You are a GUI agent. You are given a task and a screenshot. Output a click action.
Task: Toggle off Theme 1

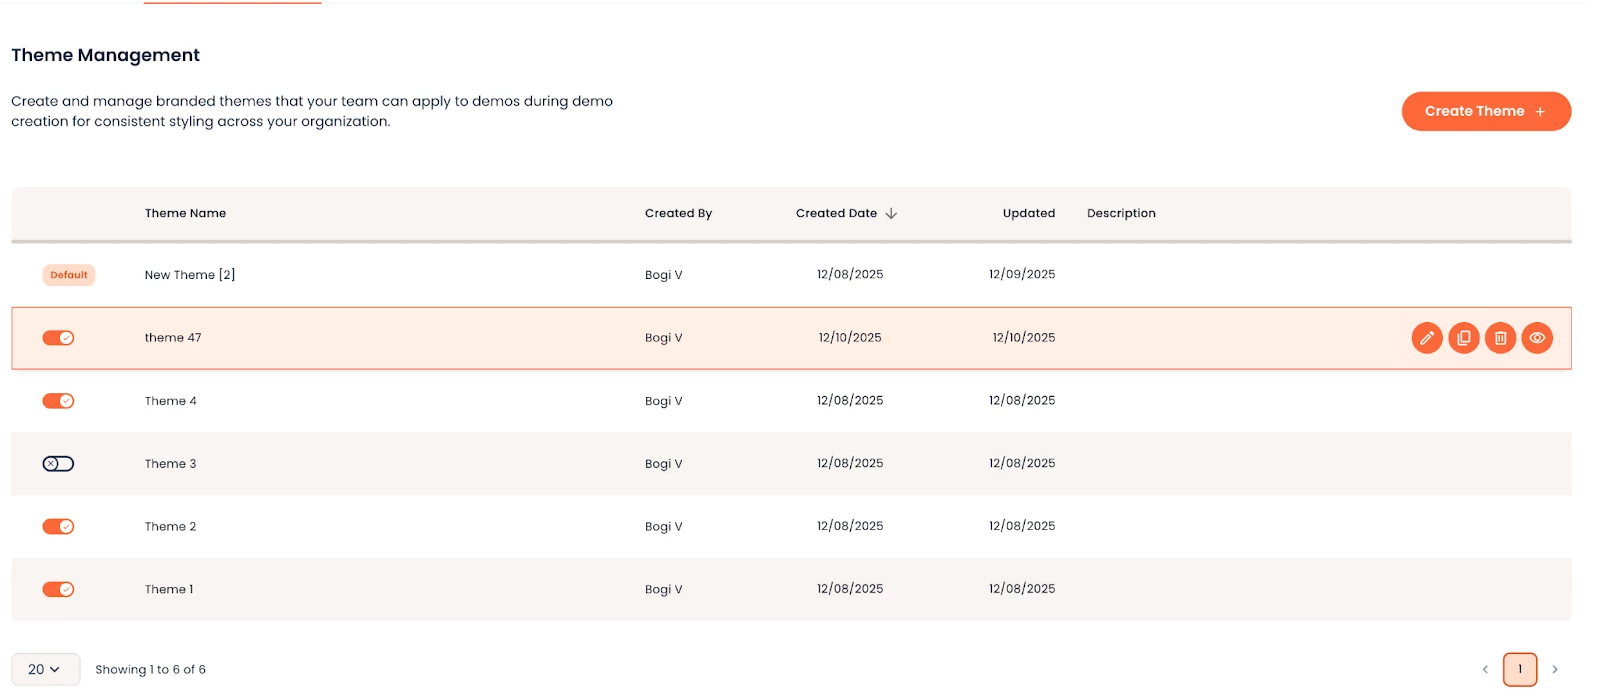click(58, 590)
